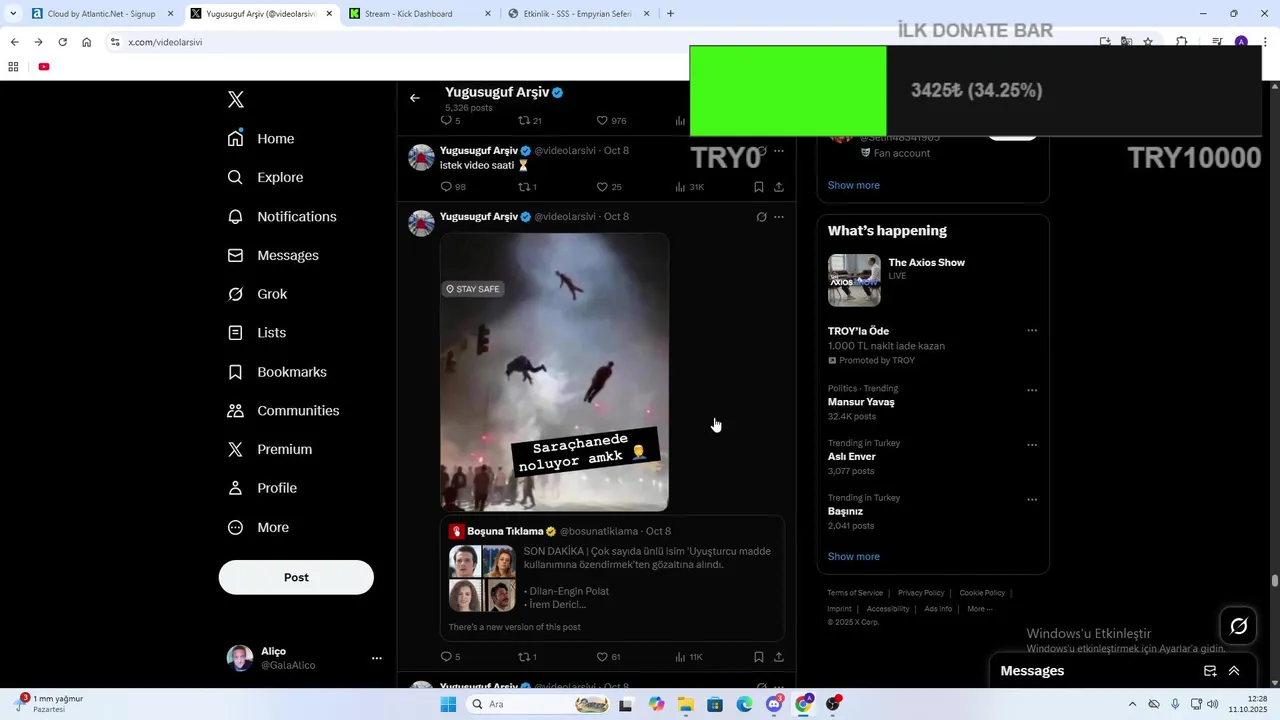Show hidden system tray icons

pos(1132,704)
